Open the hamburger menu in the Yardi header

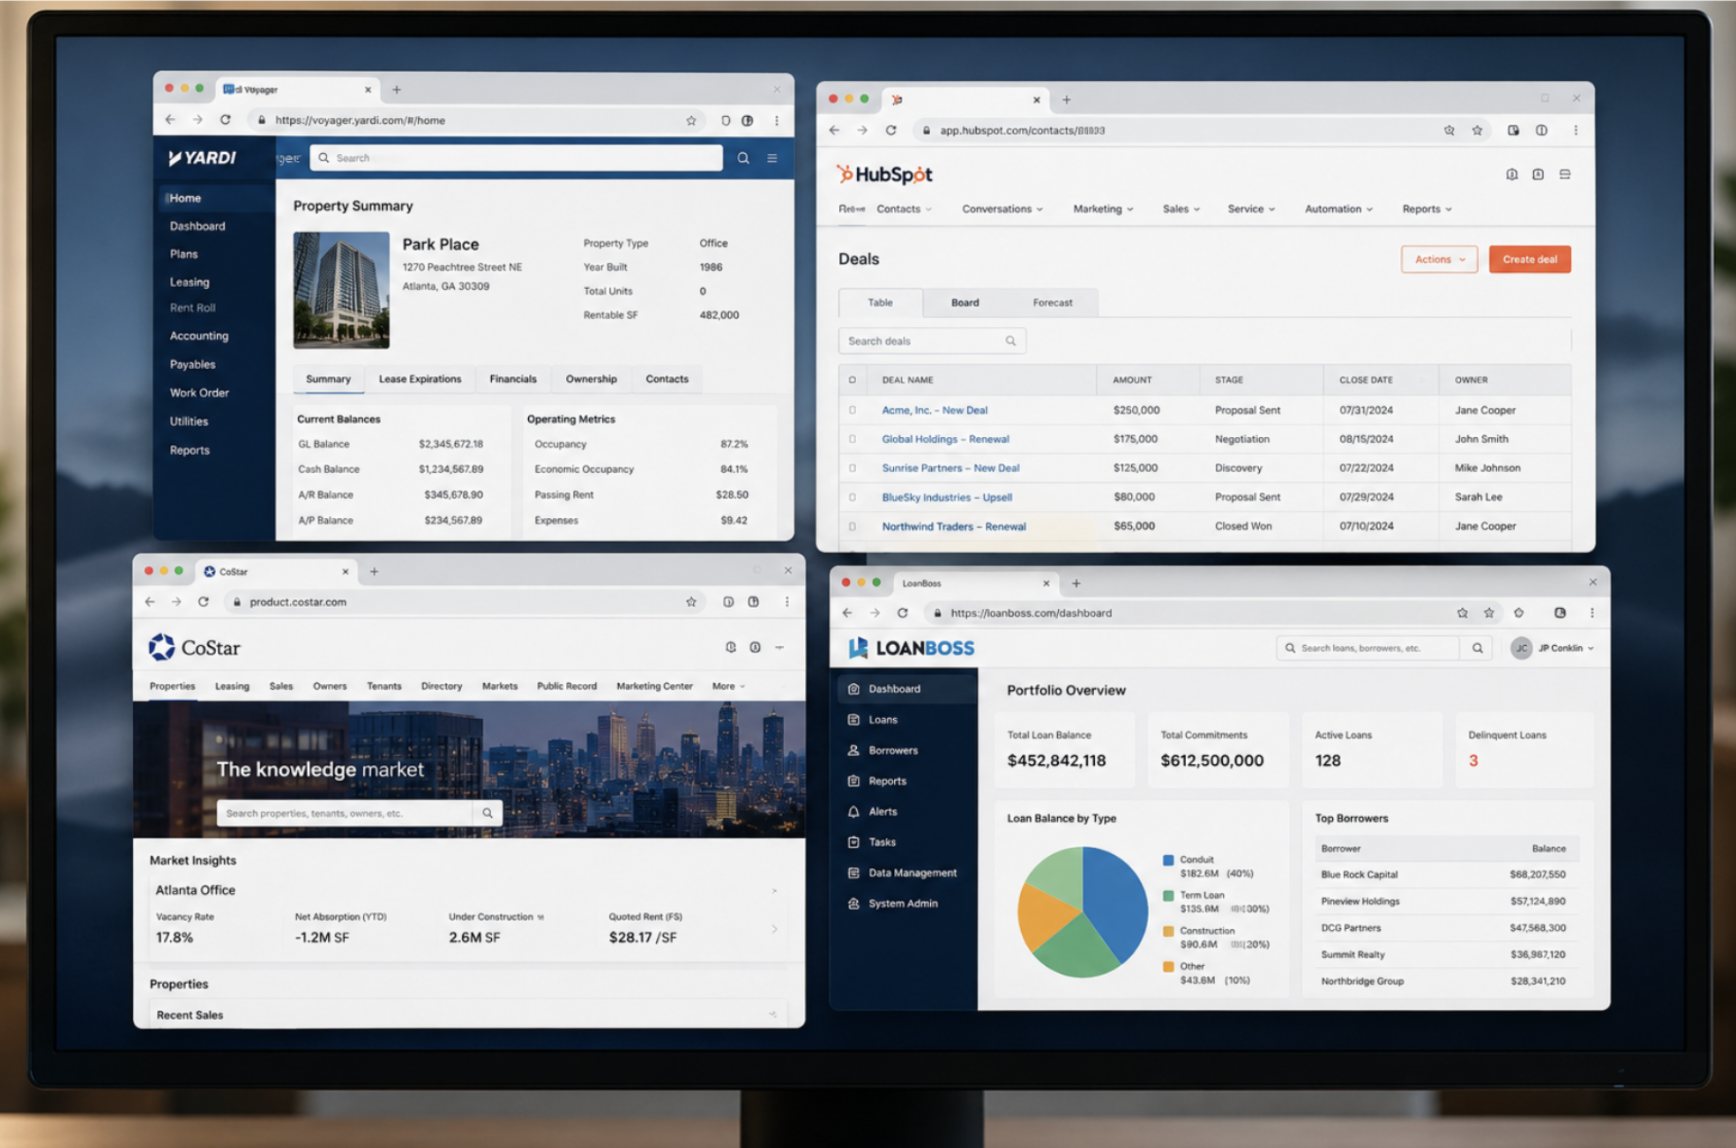pyautogui.click(x=772, y=158)
